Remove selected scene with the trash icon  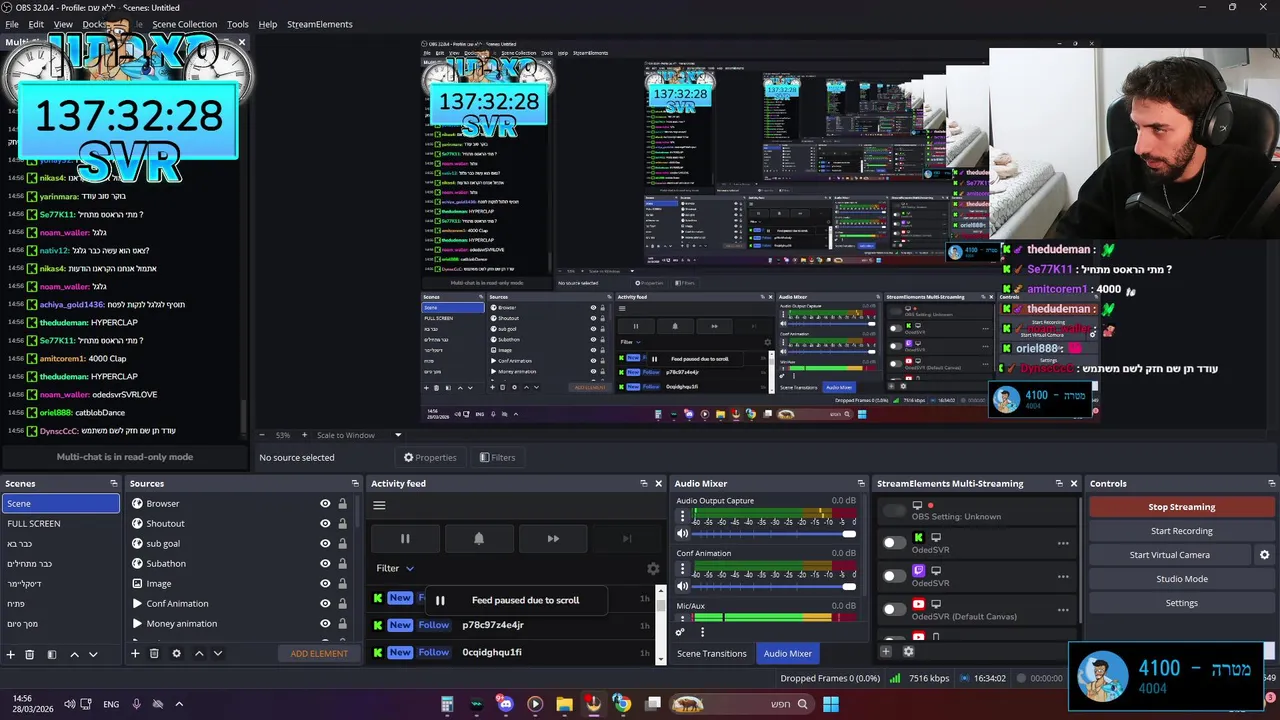[30, 654]
